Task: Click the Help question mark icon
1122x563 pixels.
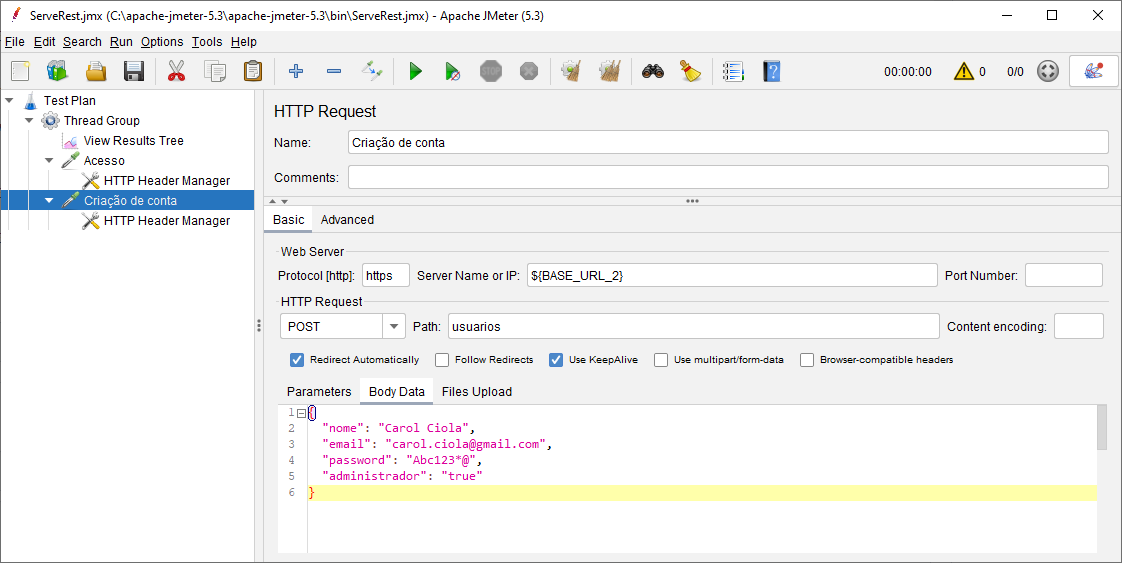Action: (x=771, y=71)
